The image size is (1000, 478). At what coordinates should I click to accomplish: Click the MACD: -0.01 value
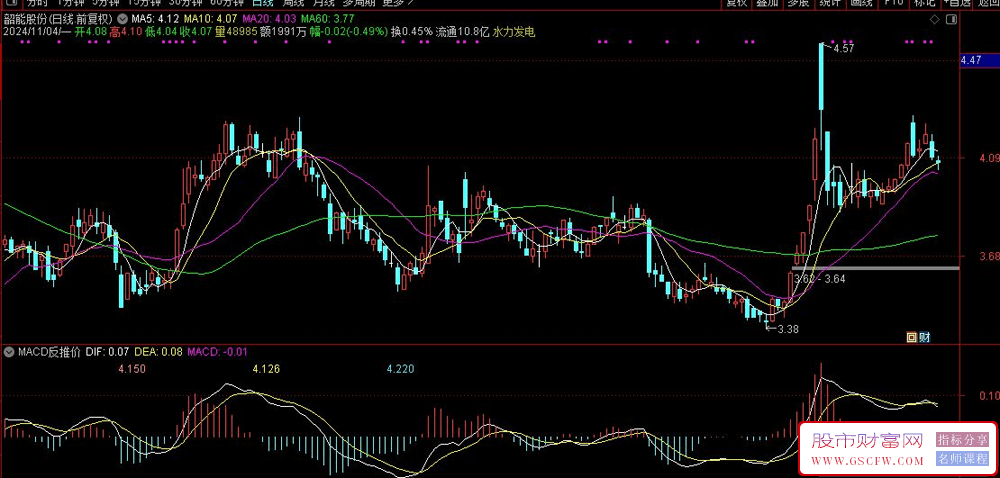coord(217,351)
